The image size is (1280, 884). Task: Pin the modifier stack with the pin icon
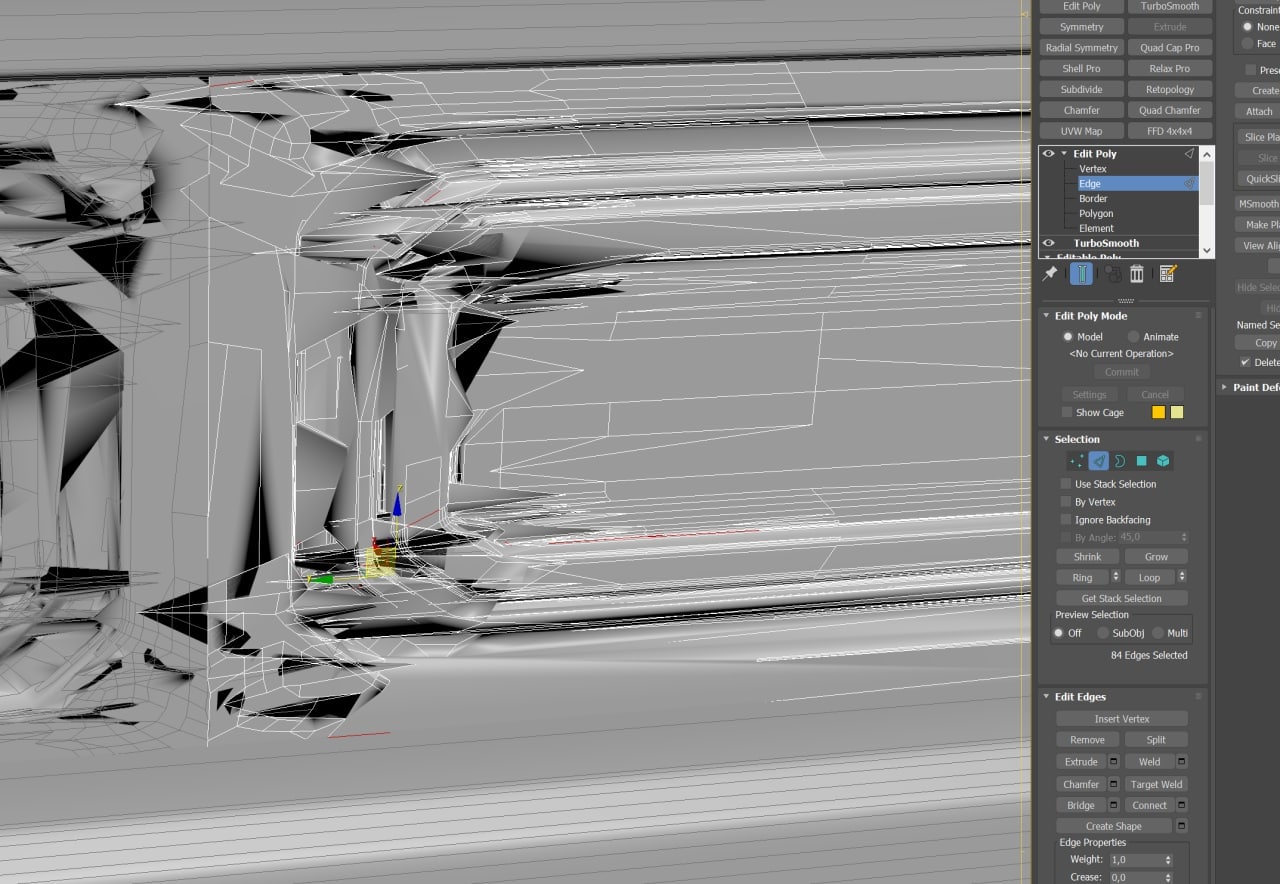pos(1050,273)
